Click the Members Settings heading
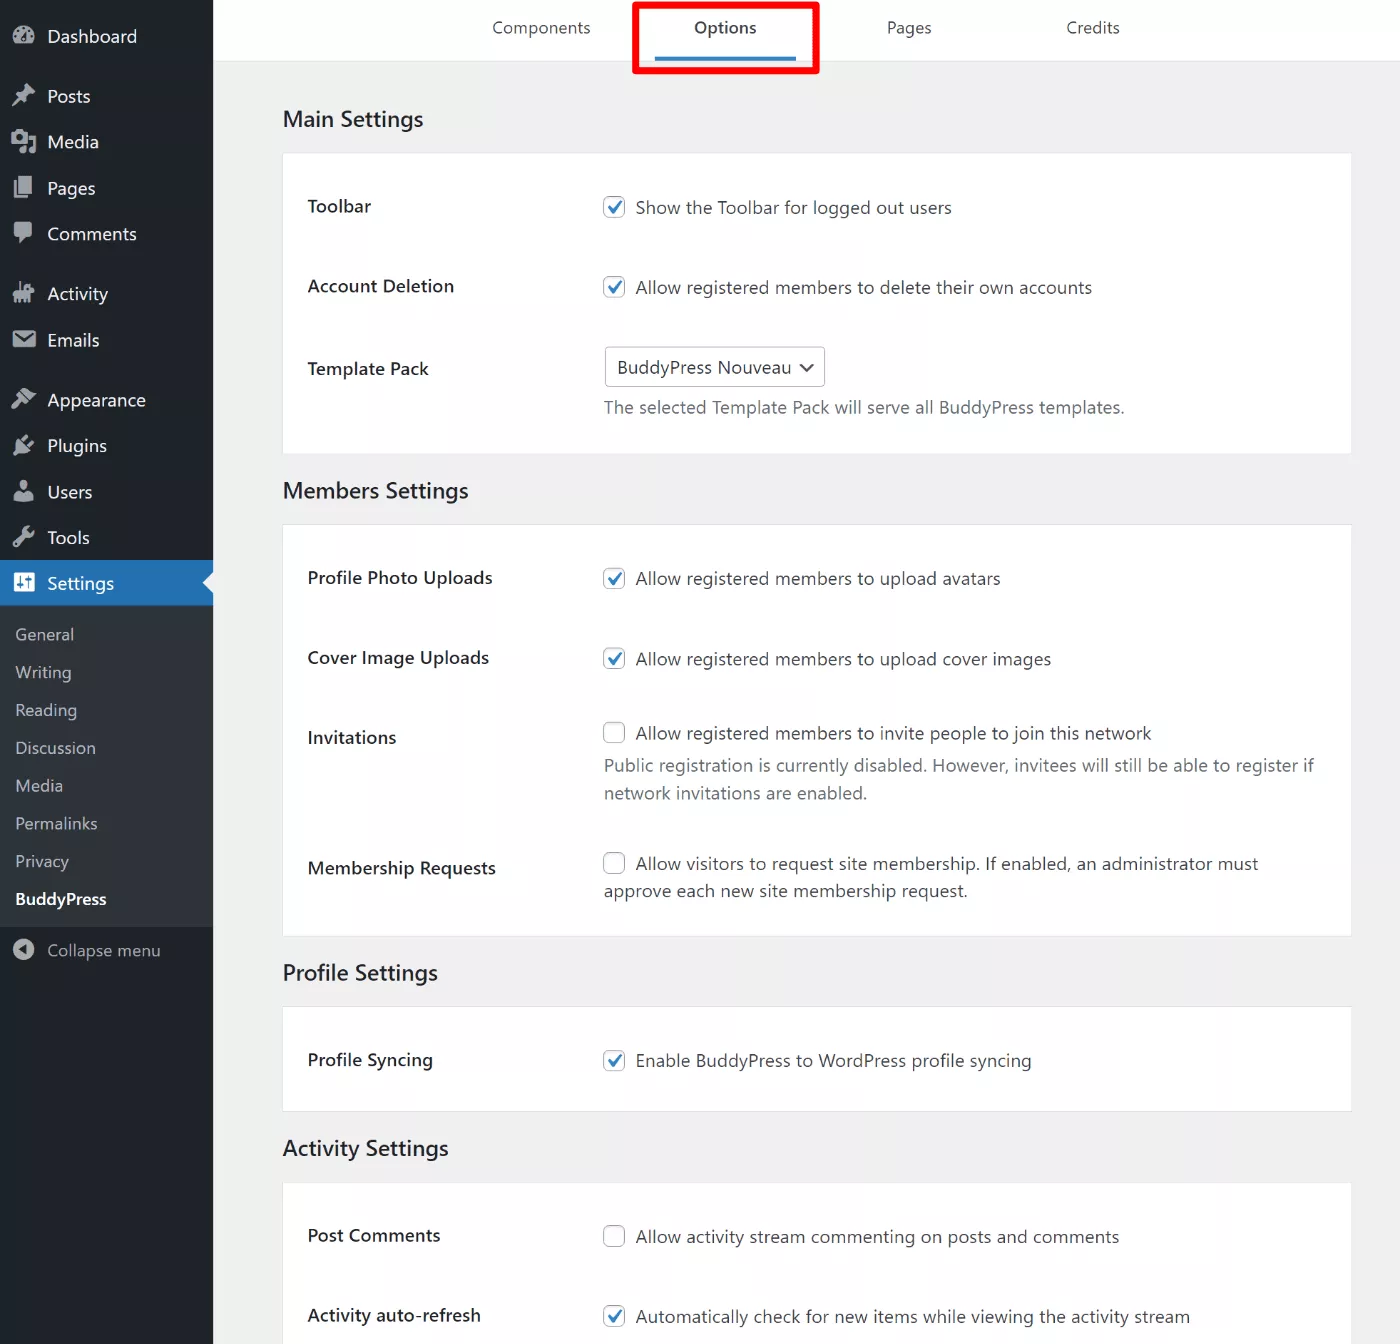This screenshot has height=1344, width=1400. pos(376,491)
